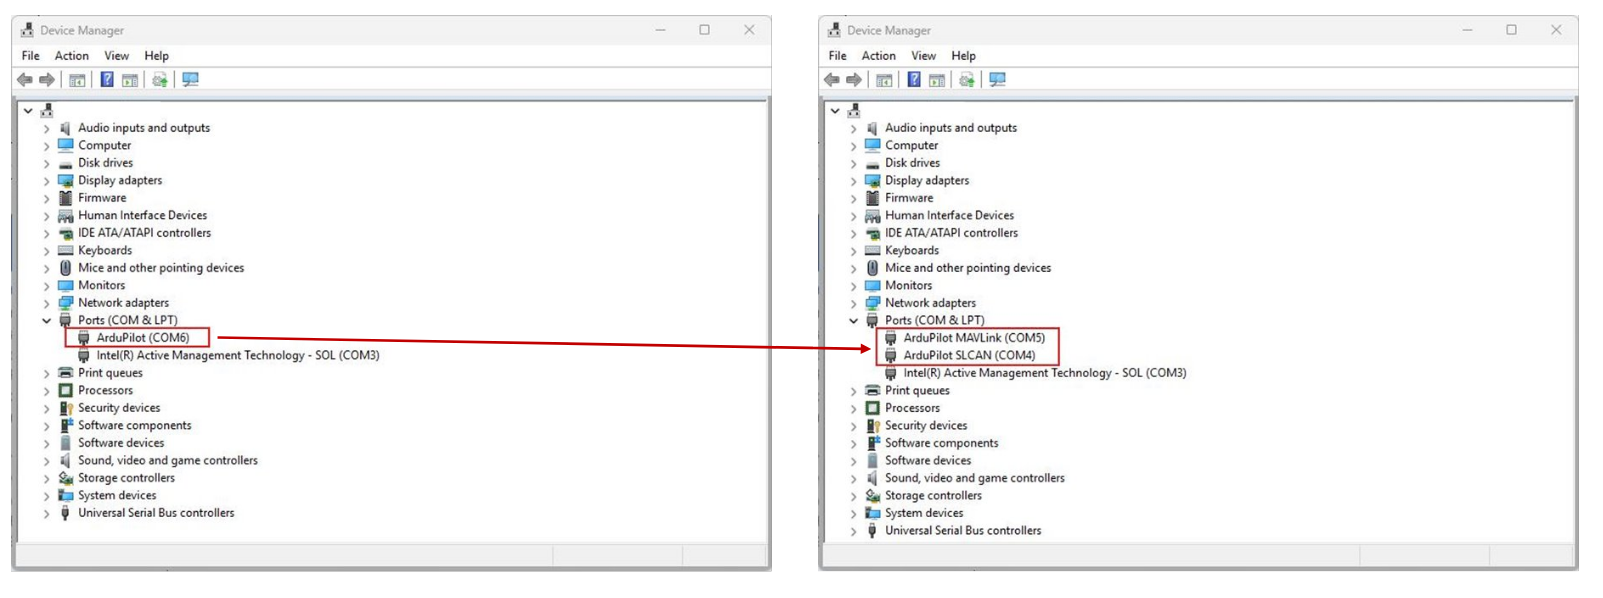Click Update driver icon in right window toolbar
Screen dimensions: 1603x598
pyautogui.click(x=966, y=80)
